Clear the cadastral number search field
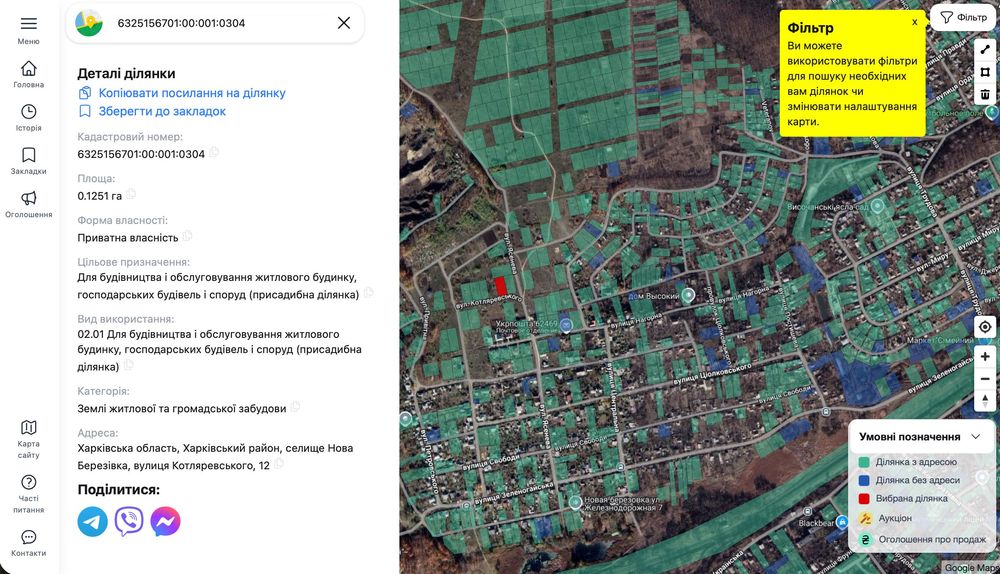The height and width of the screenshot is (574, 1000). [344, 23]
